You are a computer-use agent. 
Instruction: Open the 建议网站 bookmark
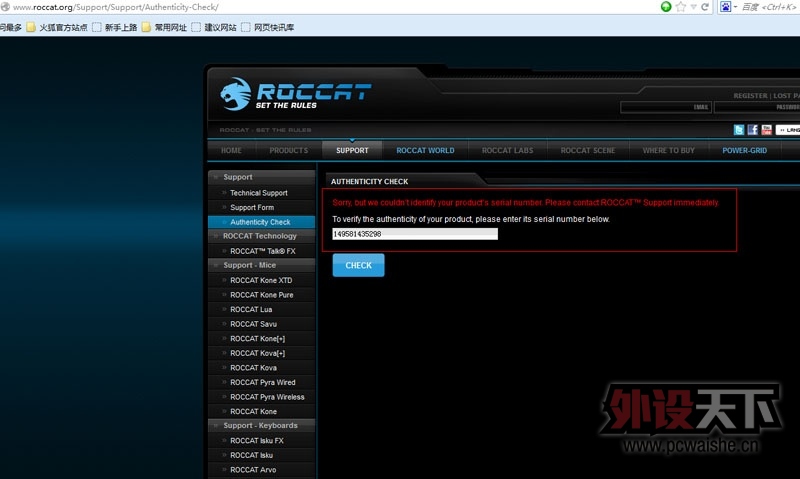(214, 27)
